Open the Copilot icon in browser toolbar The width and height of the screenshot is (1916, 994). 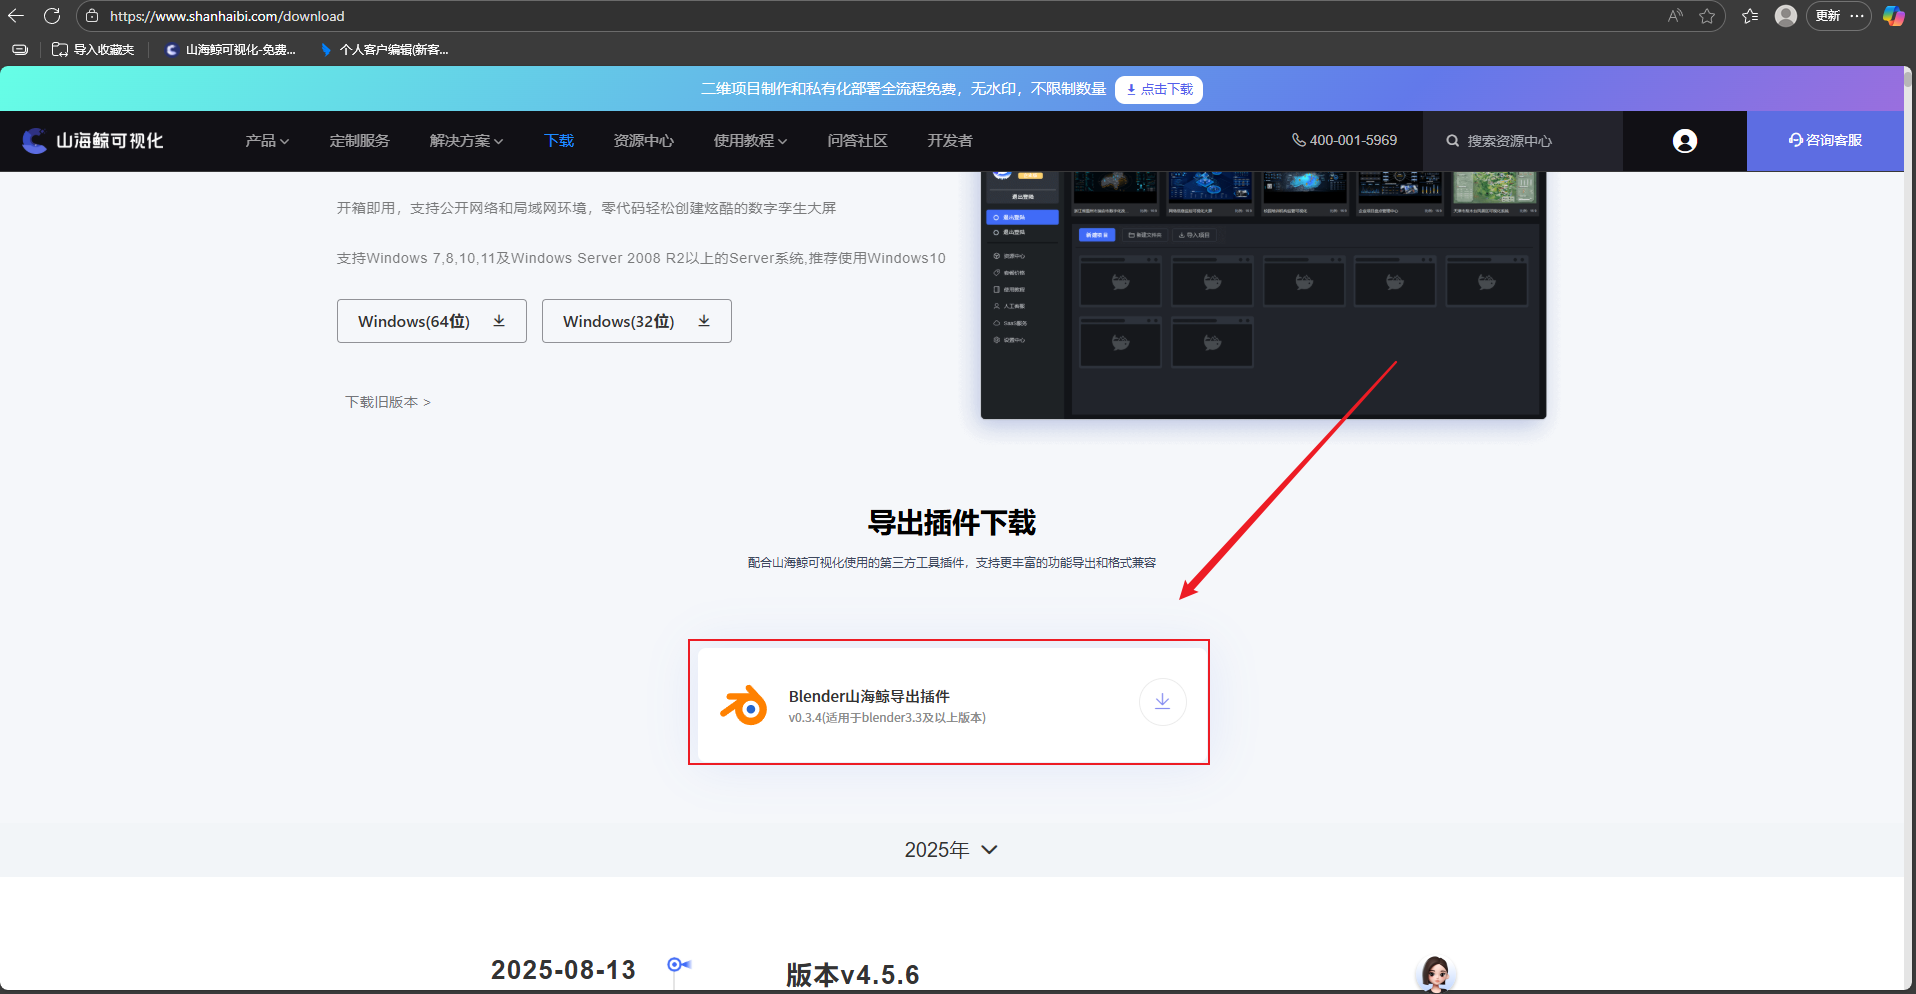coord(1894,16)
